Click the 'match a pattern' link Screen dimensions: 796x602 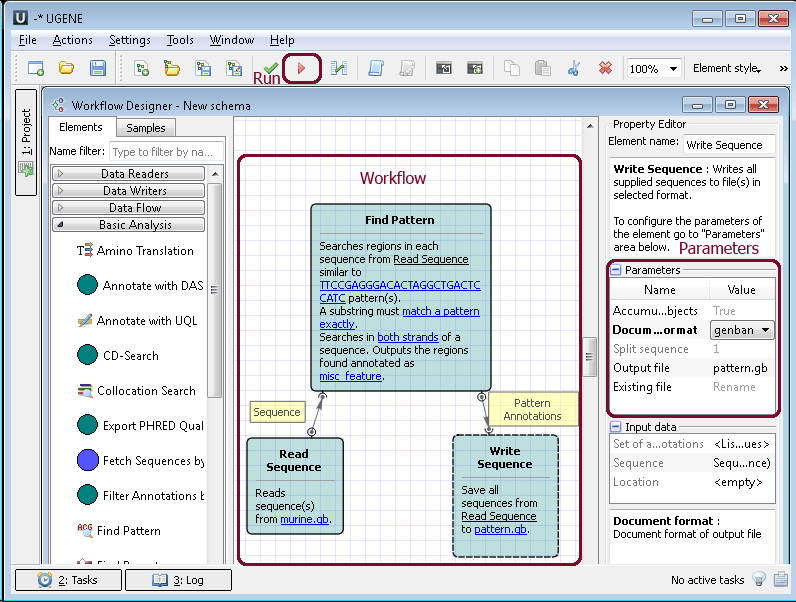(441, 311)
